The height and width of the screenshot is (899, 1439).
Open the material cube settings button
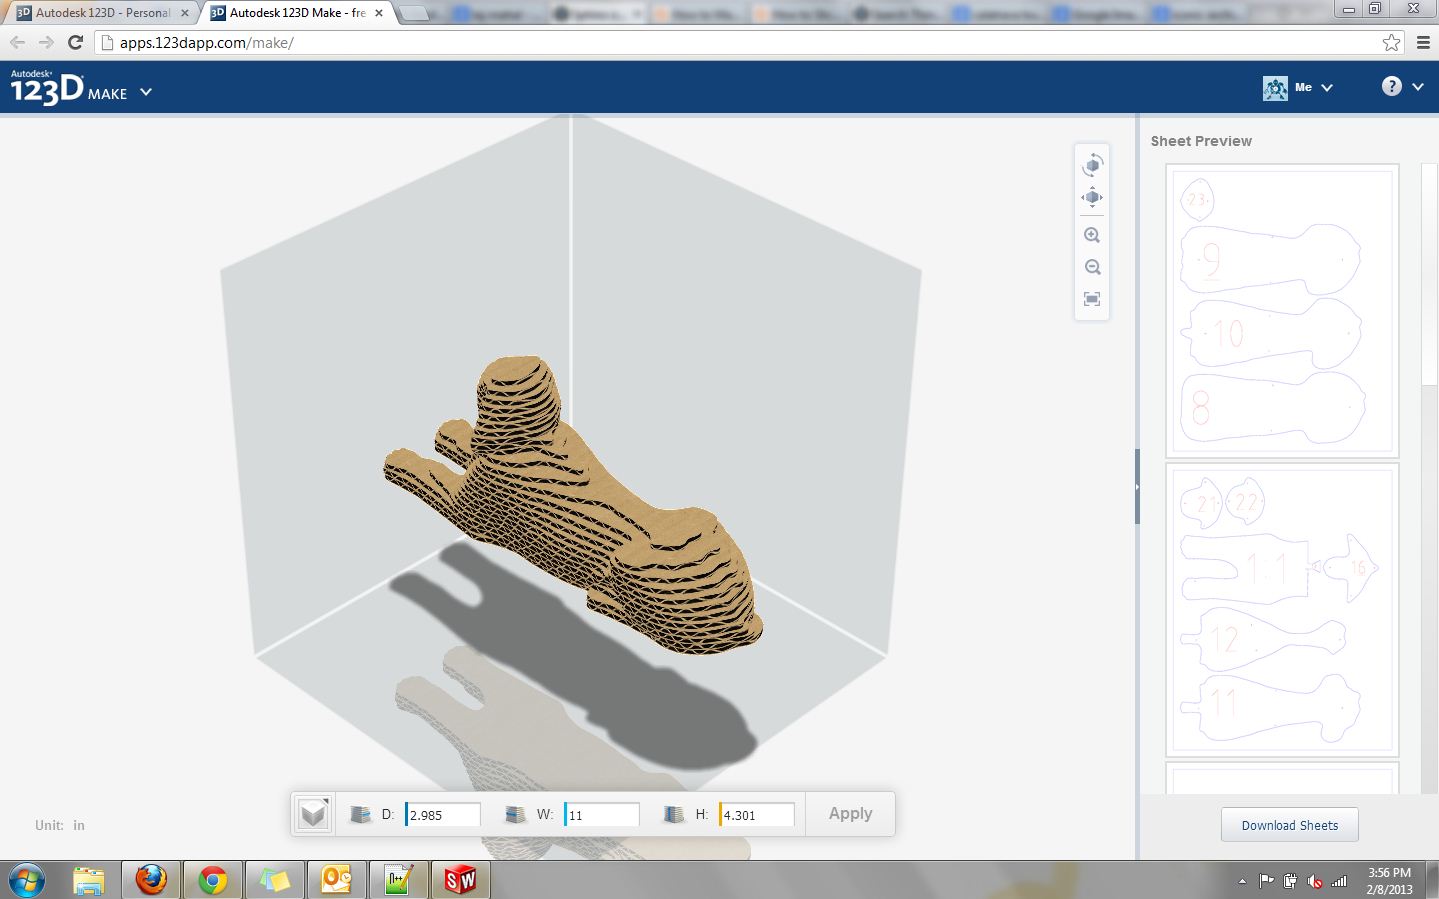coord(313,814)
